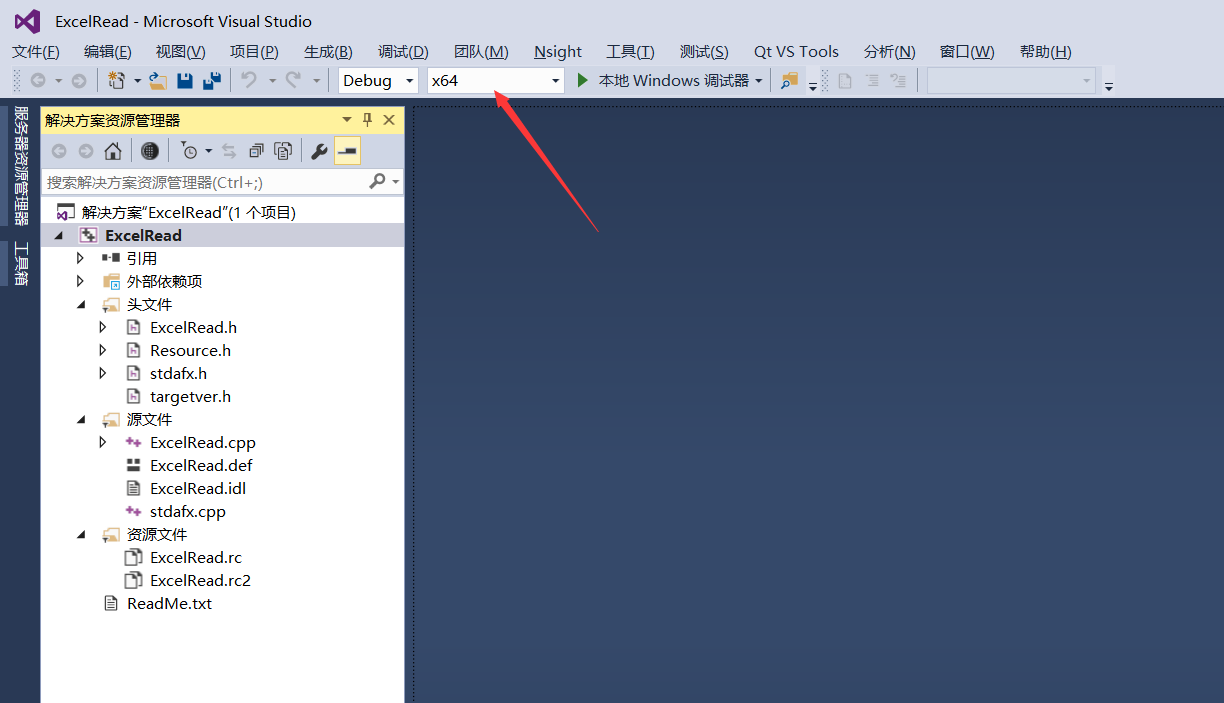Click the Open File folder icon
The width and height of the screenshot is (1224, 703).
[158, 80]
